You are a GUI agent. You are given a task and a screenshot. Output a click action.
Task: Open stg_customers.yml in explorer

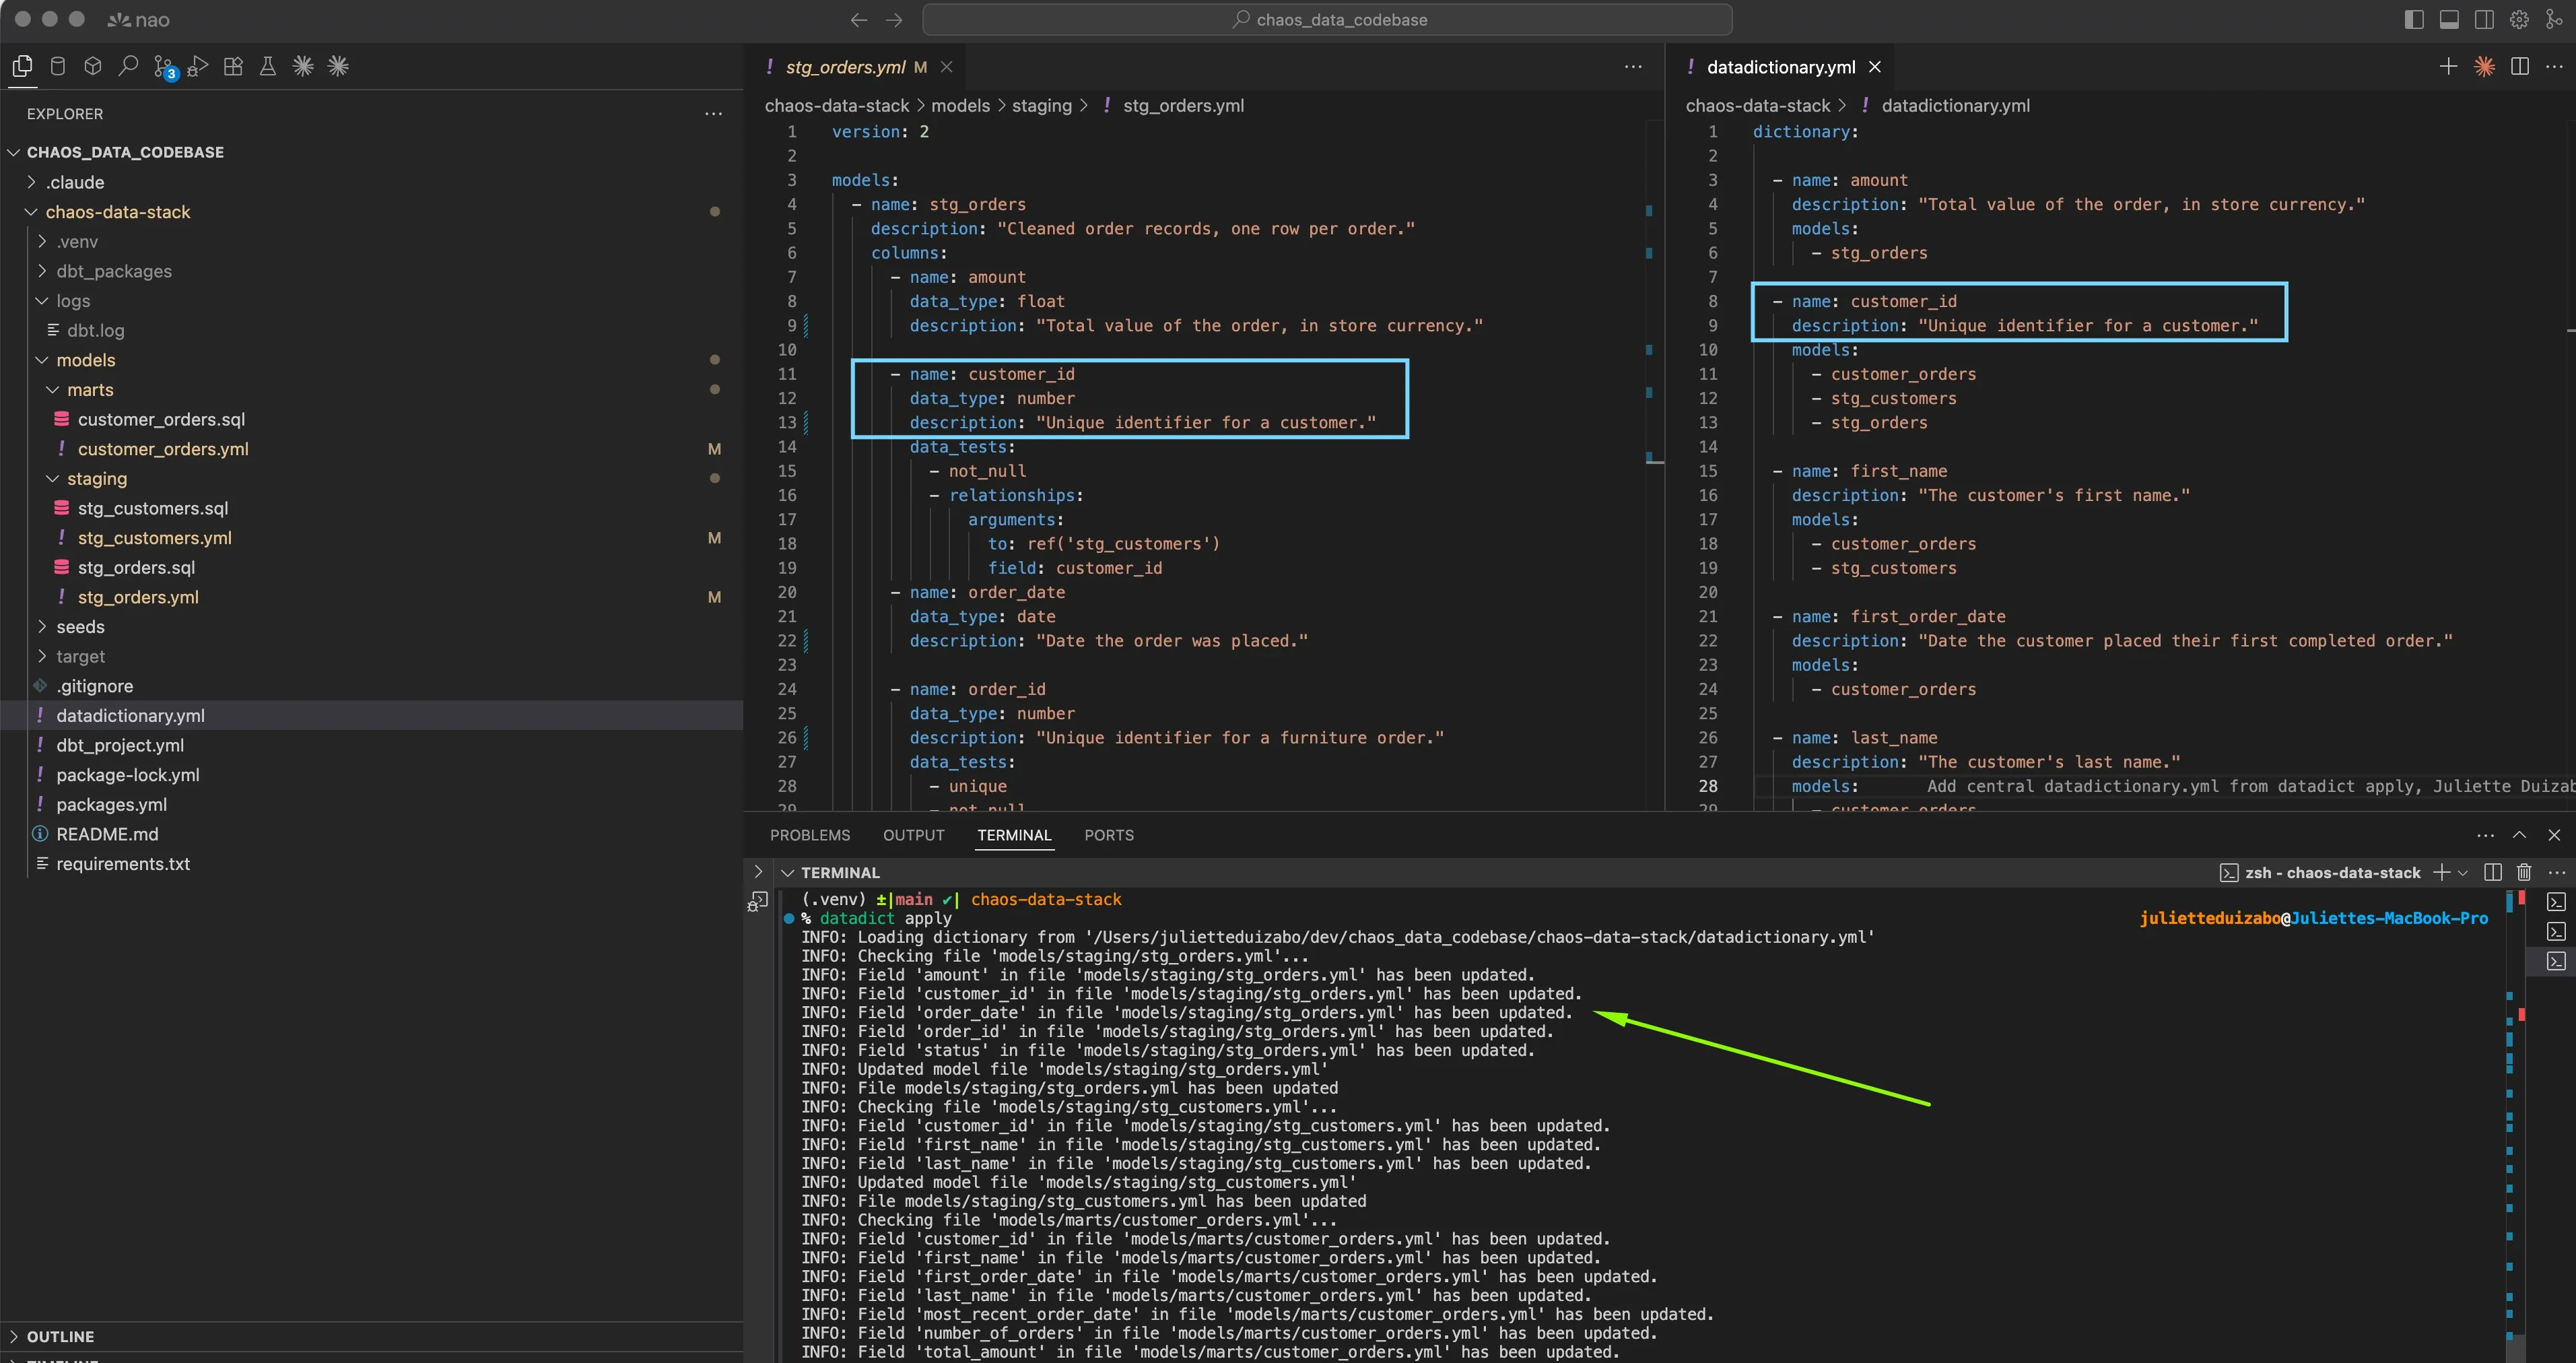(155, 538)
